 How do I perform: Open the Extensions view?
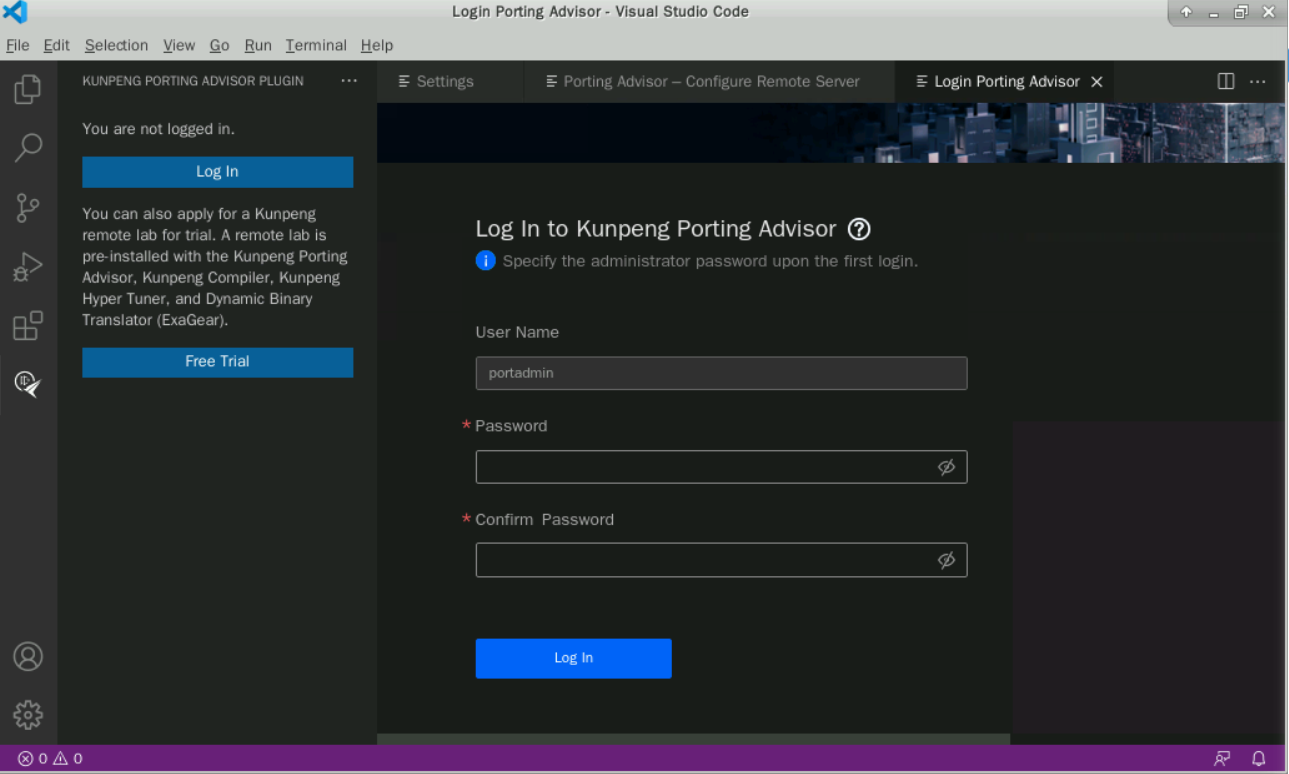point(28,325)
